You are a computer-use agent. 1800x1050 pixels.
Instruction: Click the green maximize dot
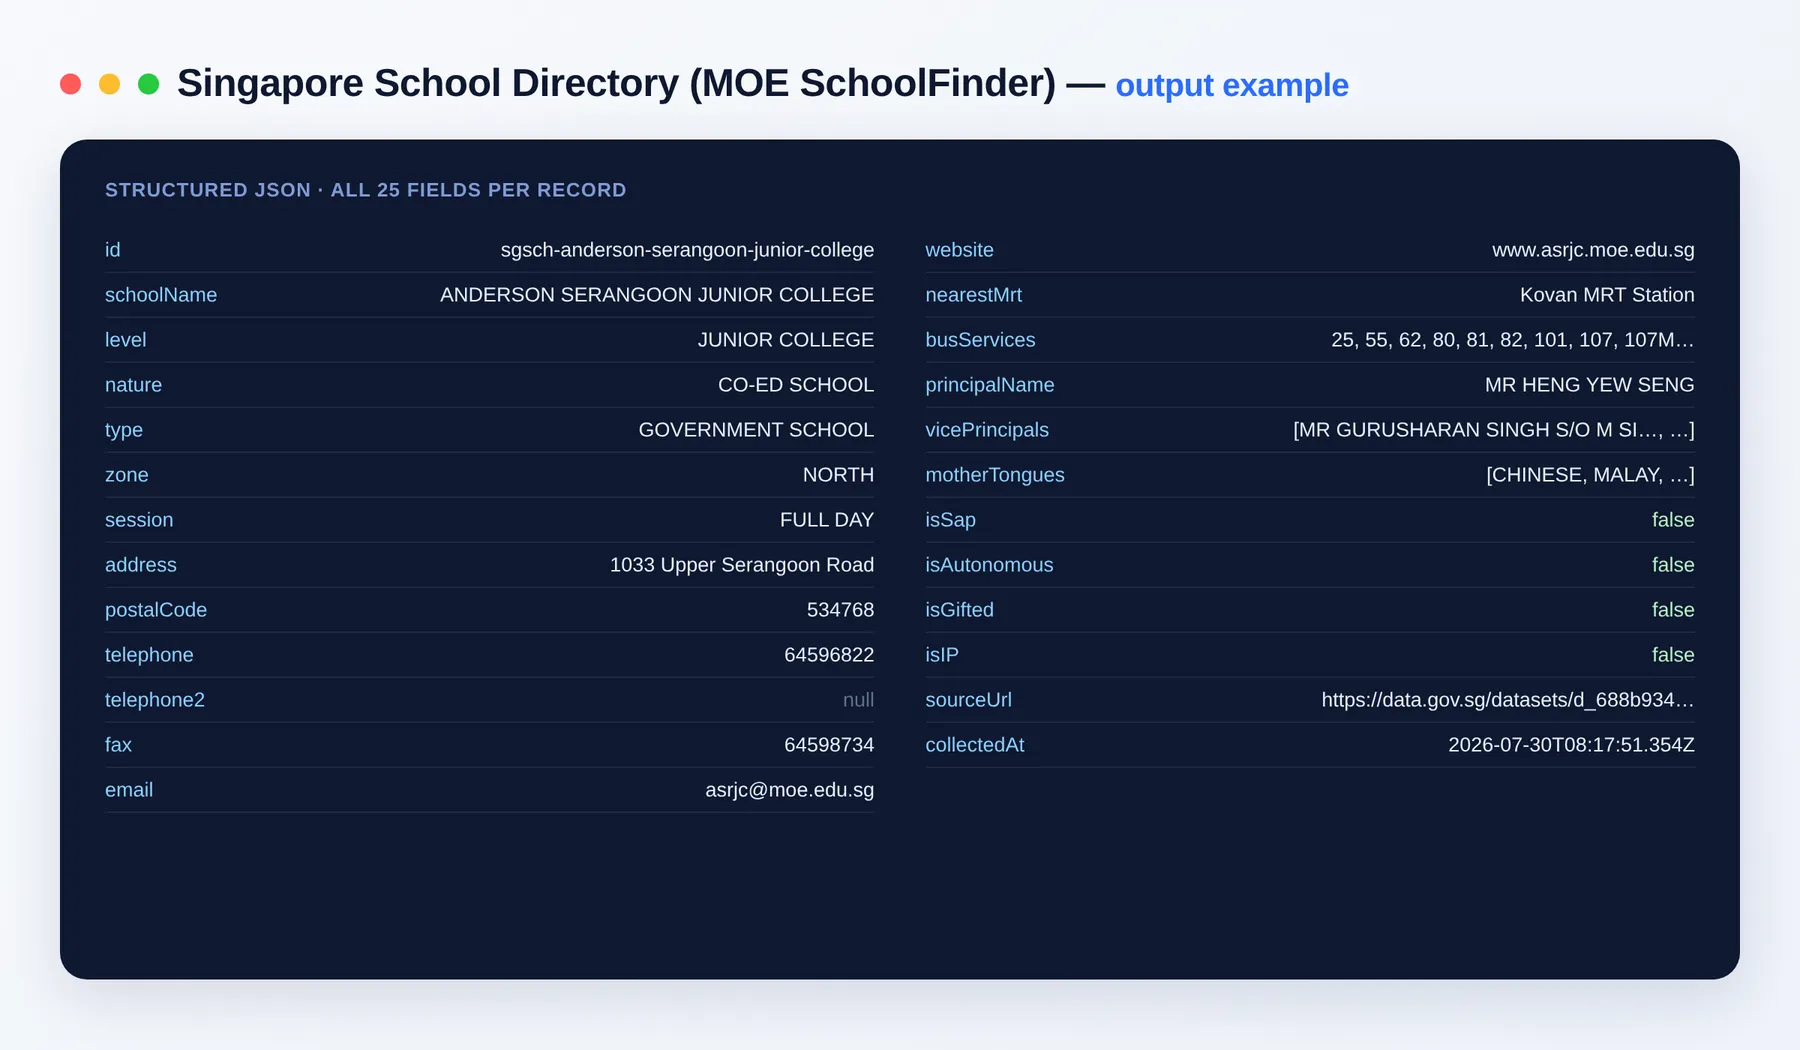click(x=148, y=84)
